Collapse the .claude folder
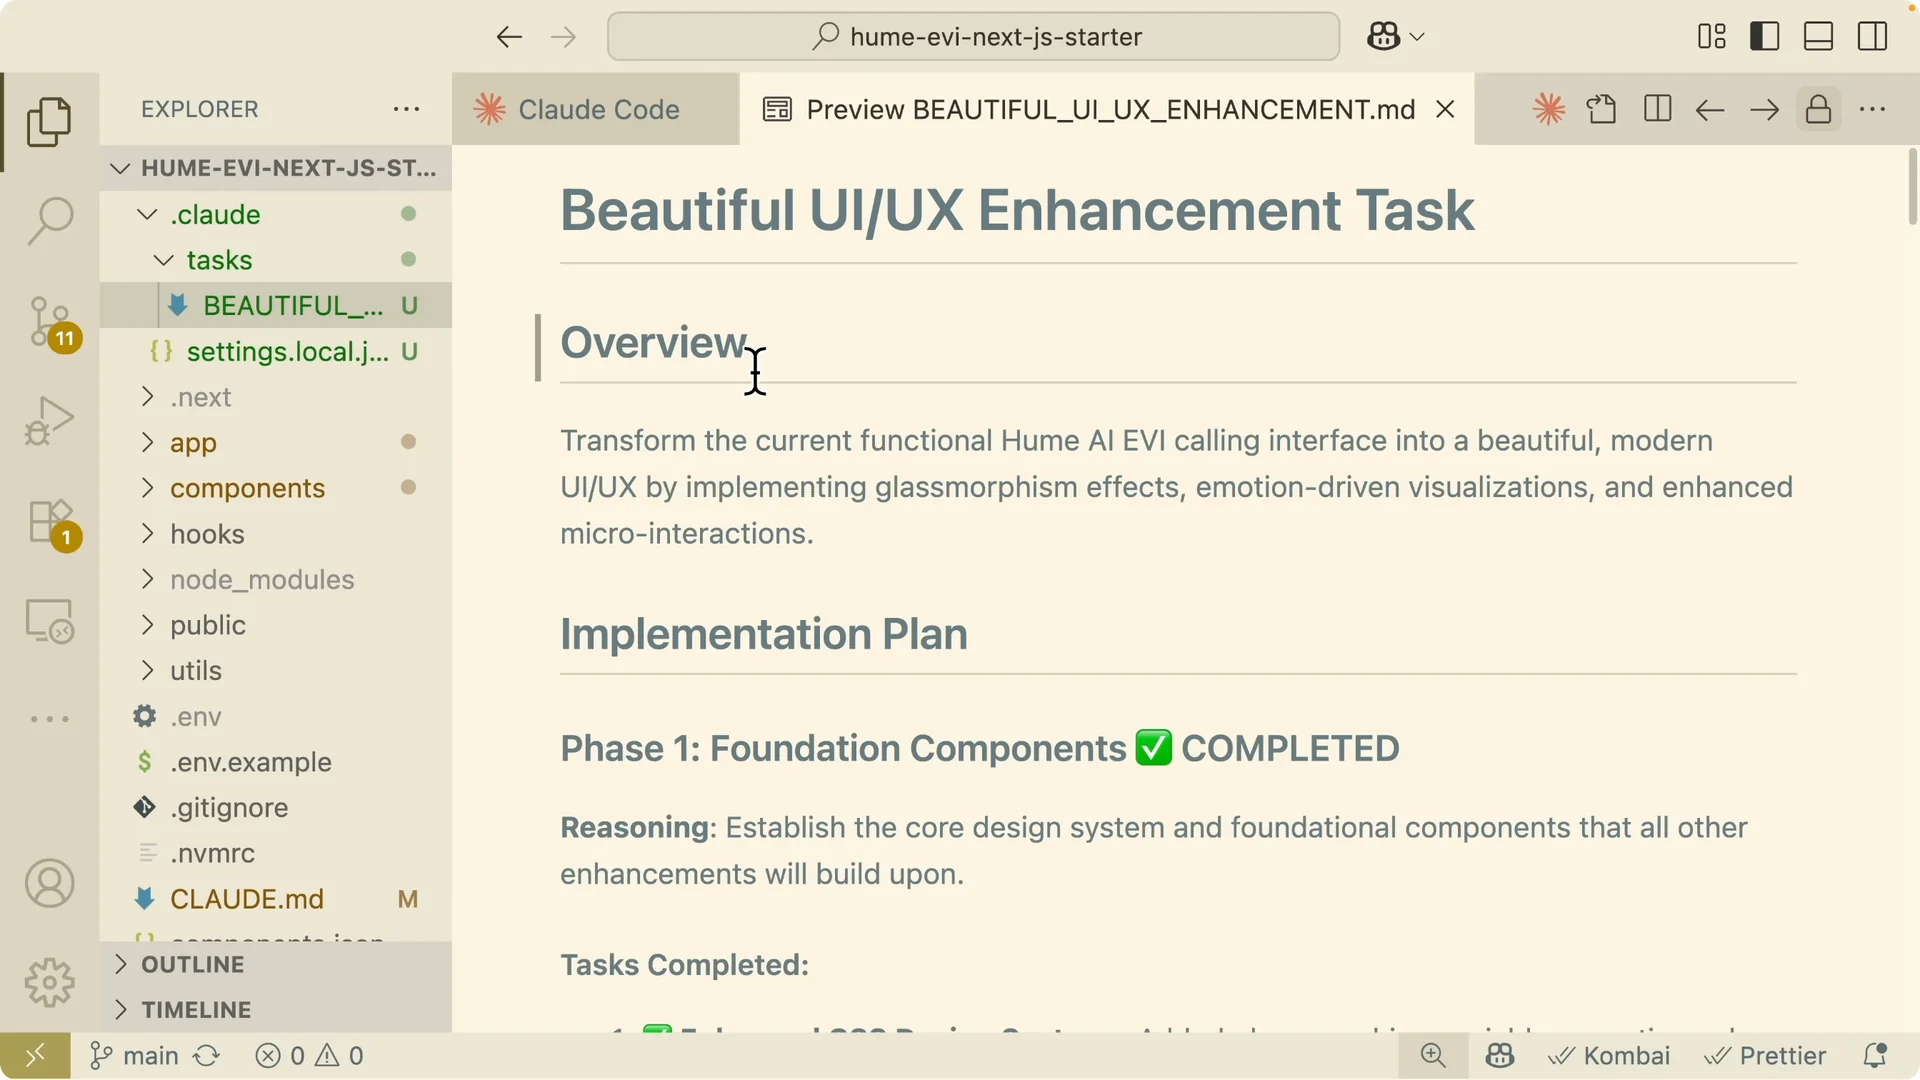This screenshot has width=1920, height=1080. coord(276,214)
